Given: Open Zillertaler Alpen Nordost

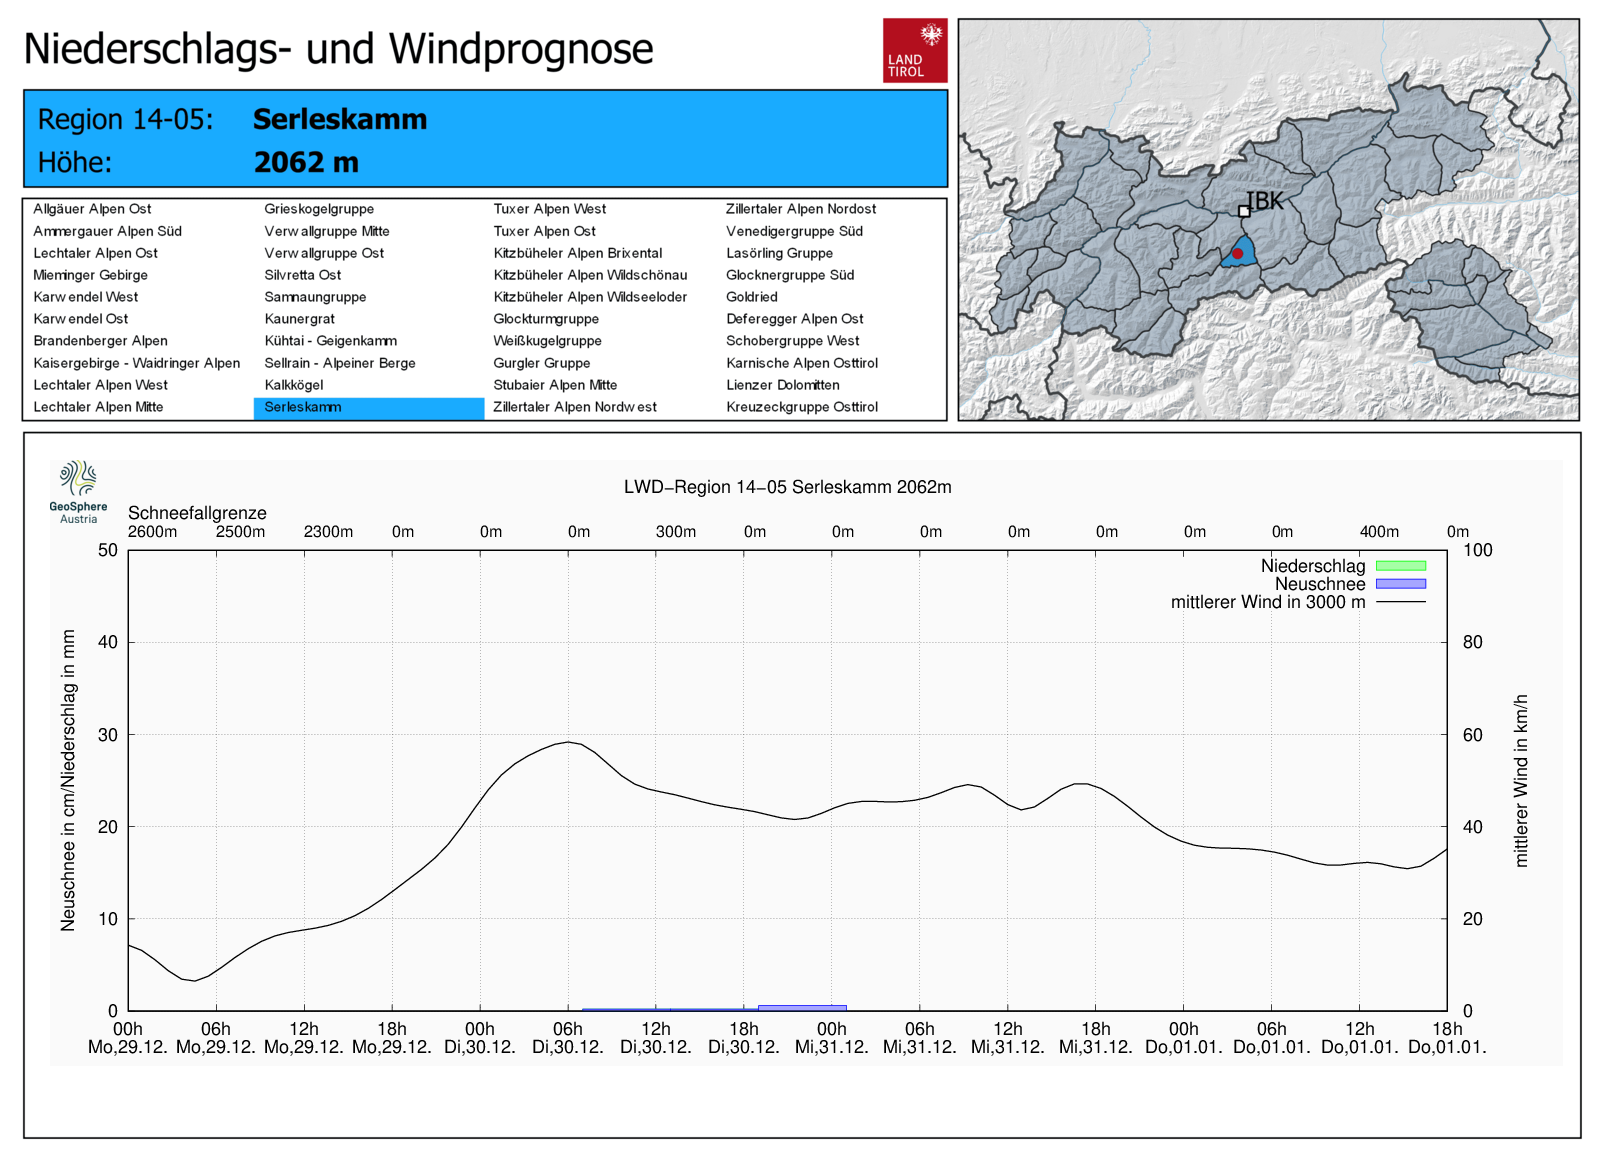Looking at the screenshot, I should click(x=801, y=209).
